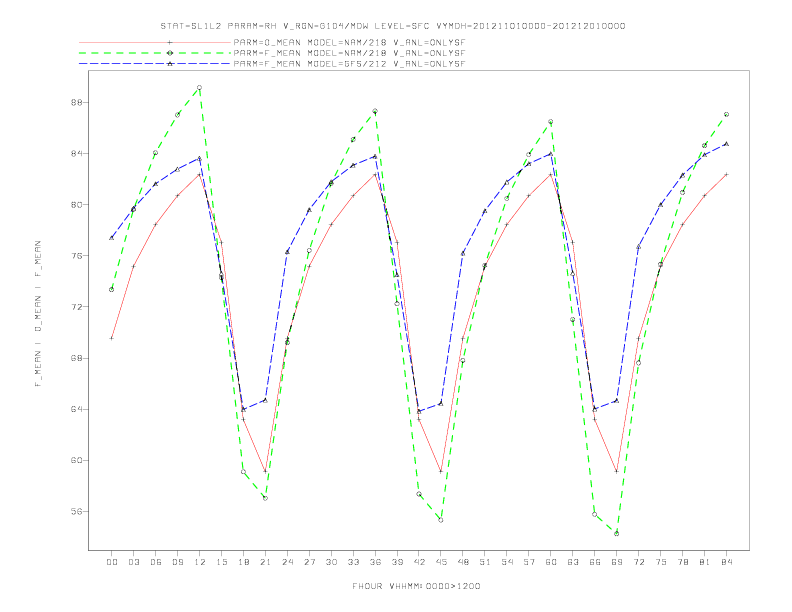Click x-axis forecast hour label 69
This screenshot has width=792, height=612.
(x=617, y=562)
